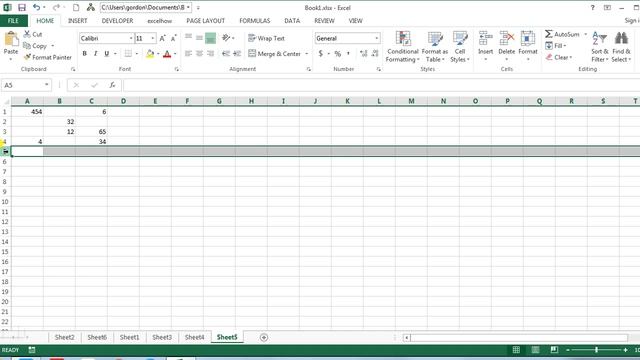Decrease cell indent
The width and height of the screenshot is (640, 360).
tap(226, 53)
